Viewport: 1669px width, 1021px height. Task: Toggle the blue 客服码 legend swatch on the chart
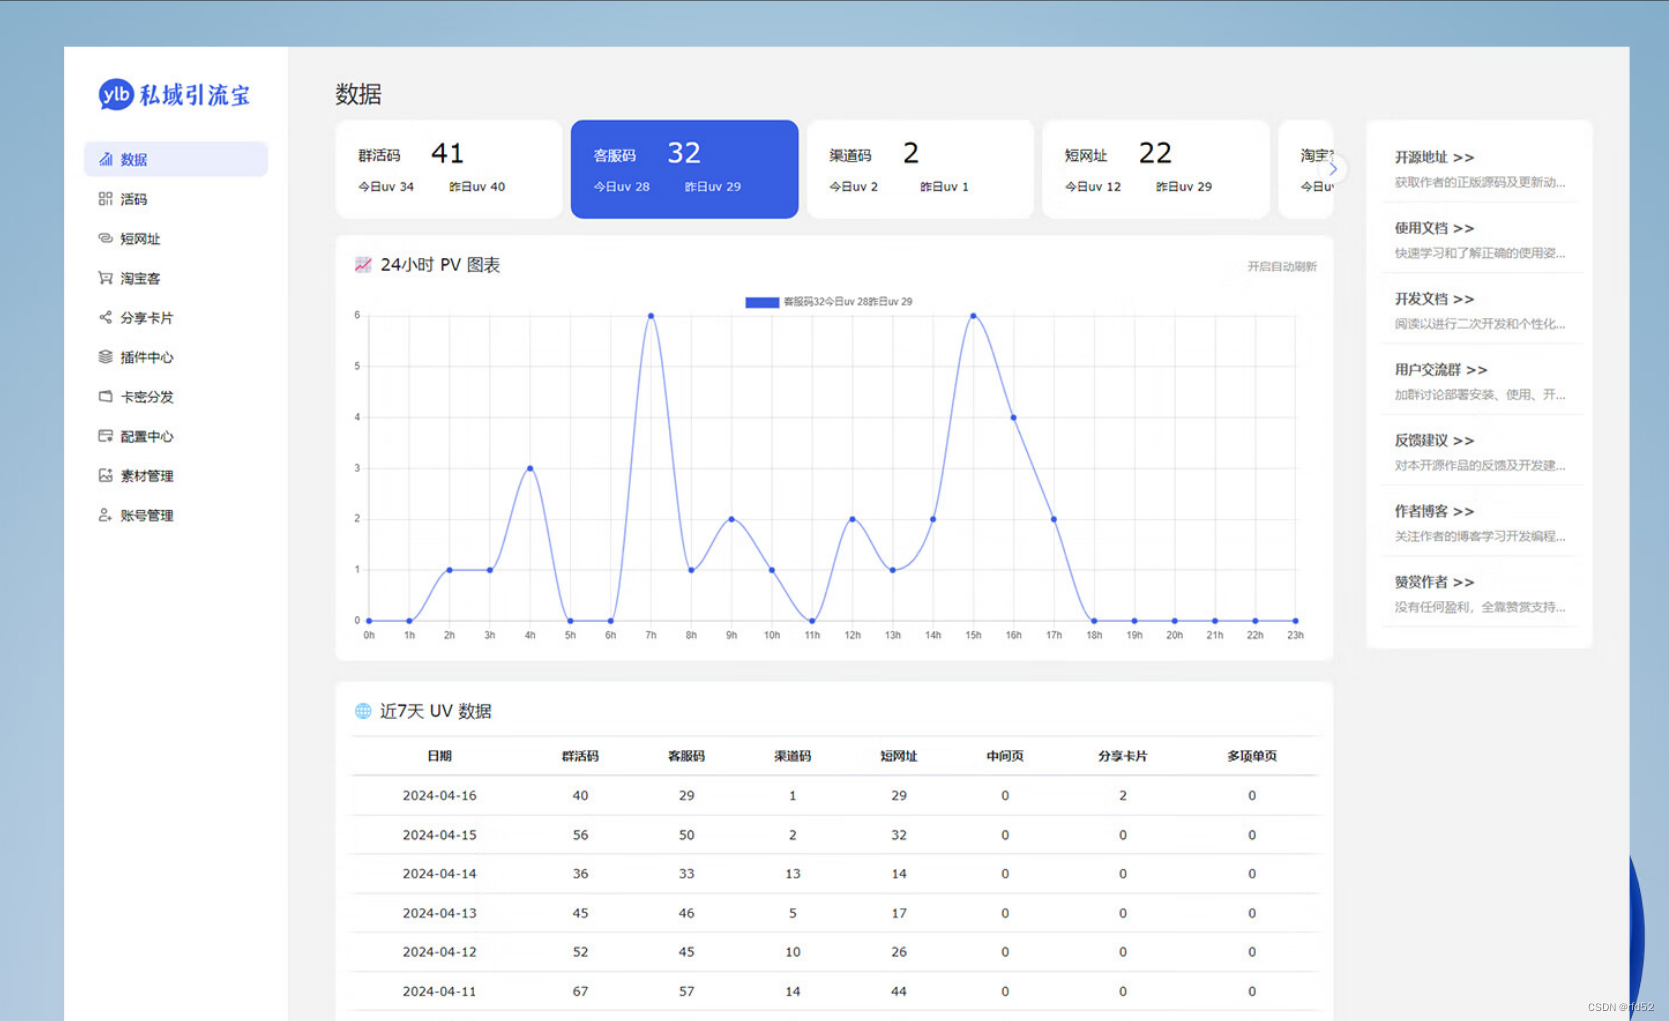pyautogui.click(x=762, y=302)
